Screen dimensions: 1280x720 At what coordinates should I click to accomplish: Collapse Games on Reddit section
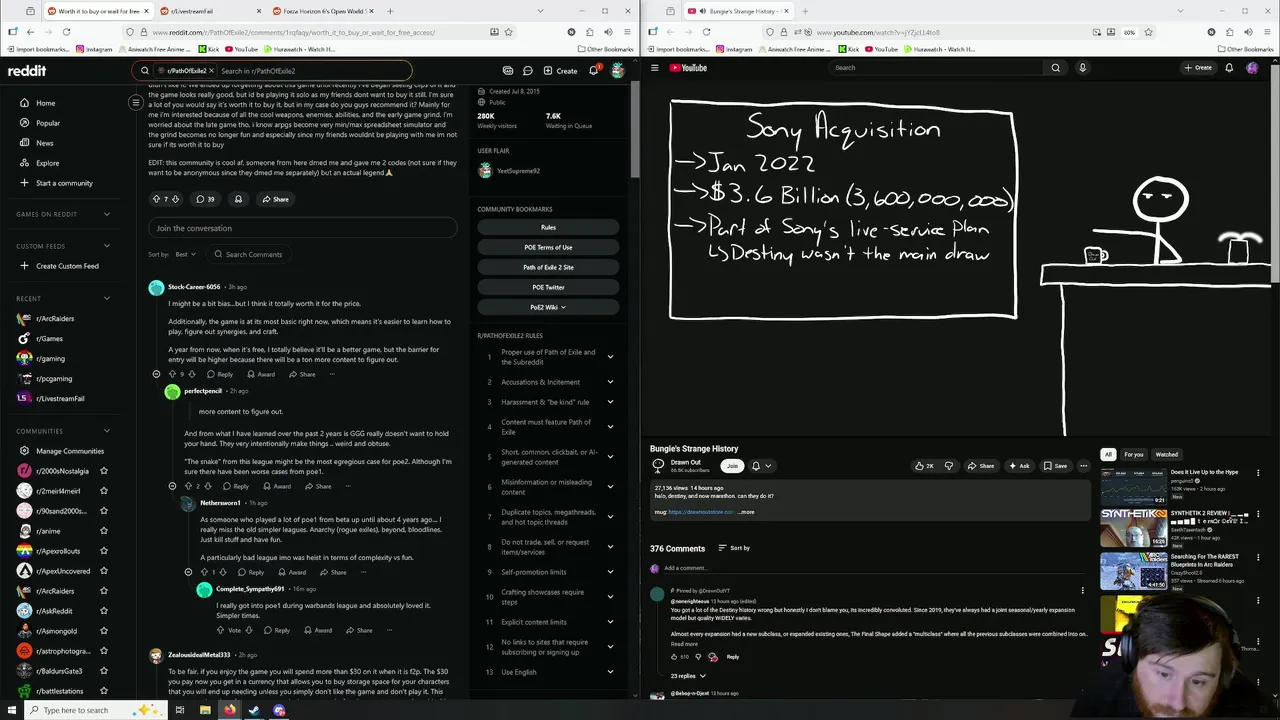pos(109,214)
